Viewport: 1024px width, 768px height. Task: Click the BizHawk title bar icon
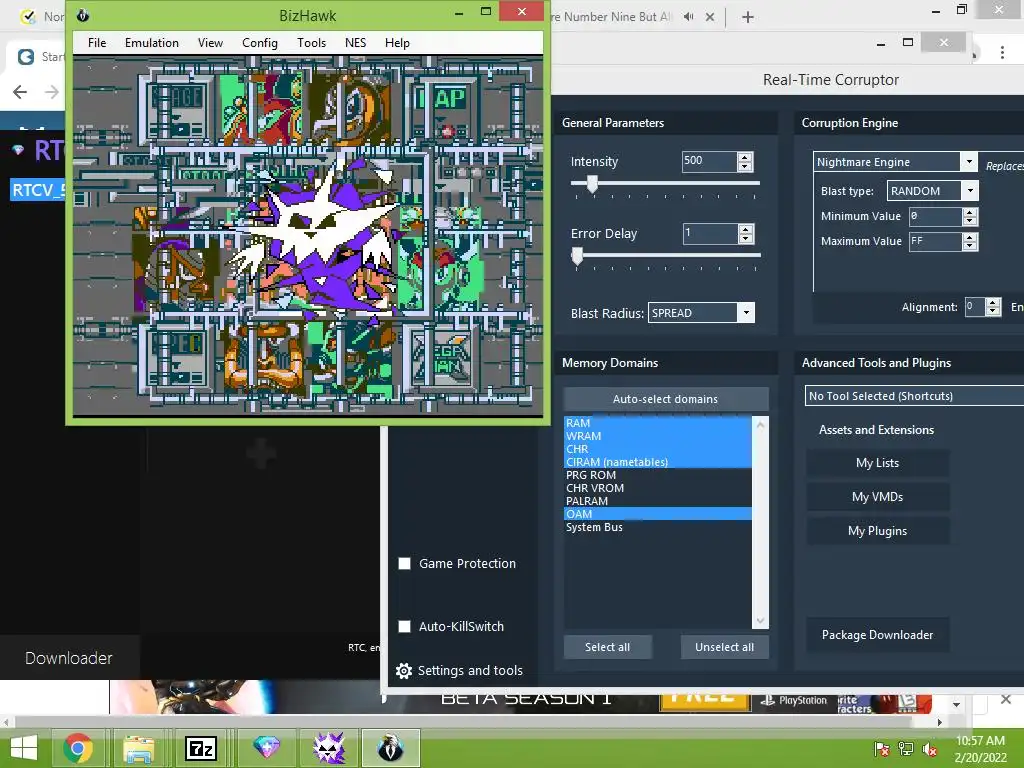pos(83,16)
